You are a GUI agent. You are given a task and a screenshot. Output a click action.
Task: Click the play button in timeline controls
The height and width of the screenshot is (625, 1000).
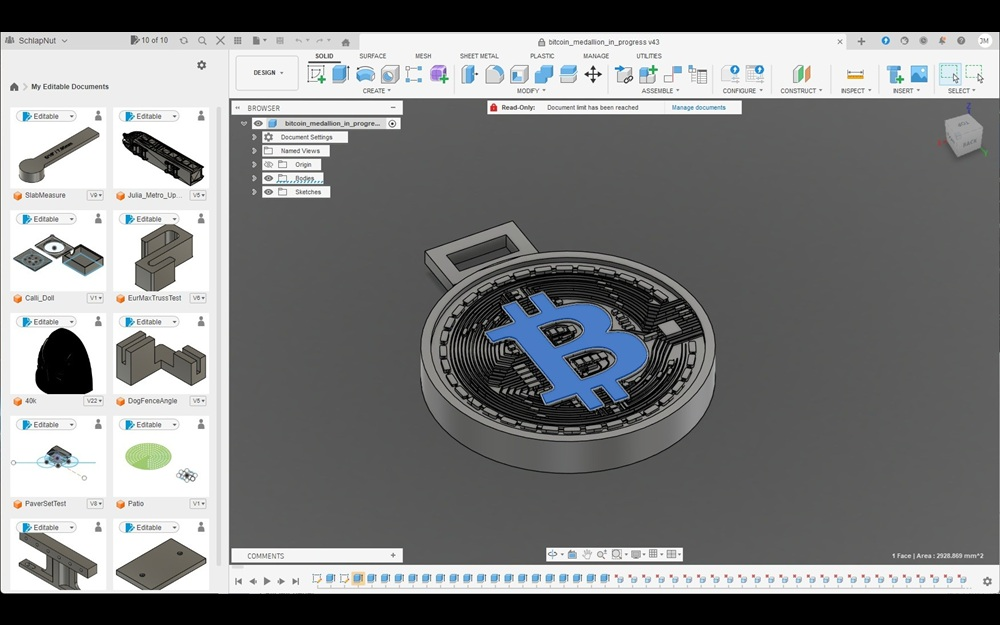(x=267, y=580)
